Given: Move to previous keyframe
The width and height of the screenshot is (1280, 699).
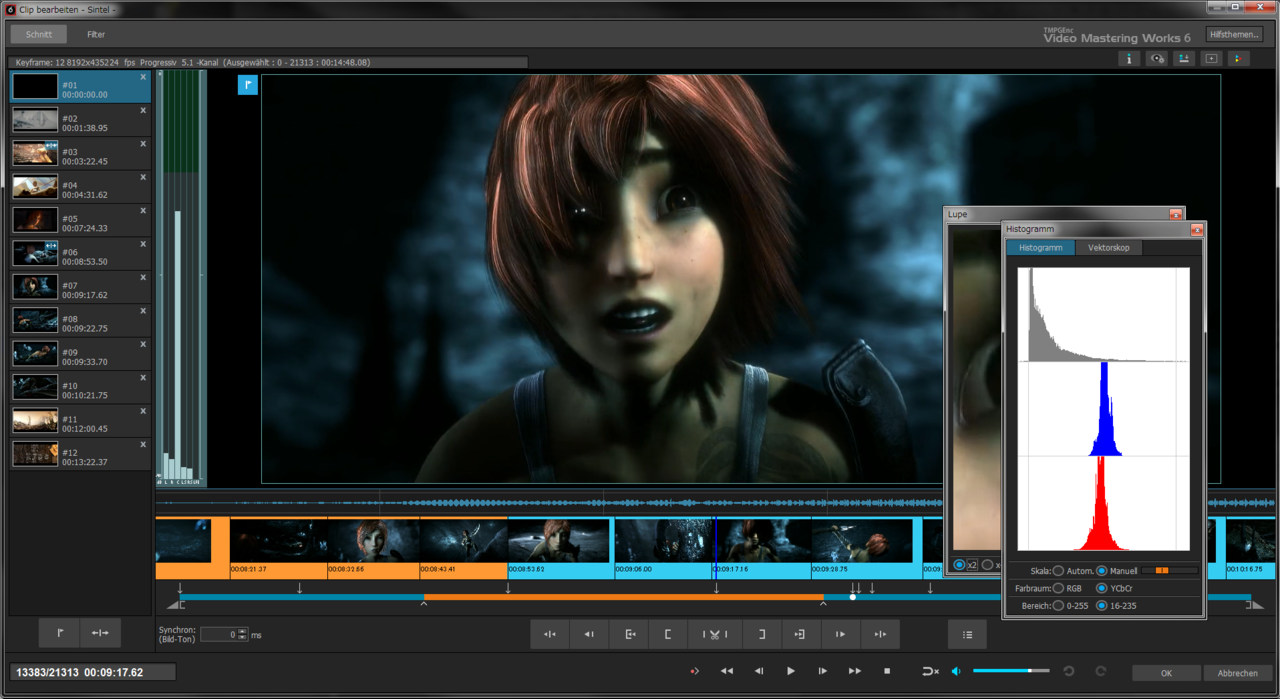Looking at the screenshot, I should point(589,634).
